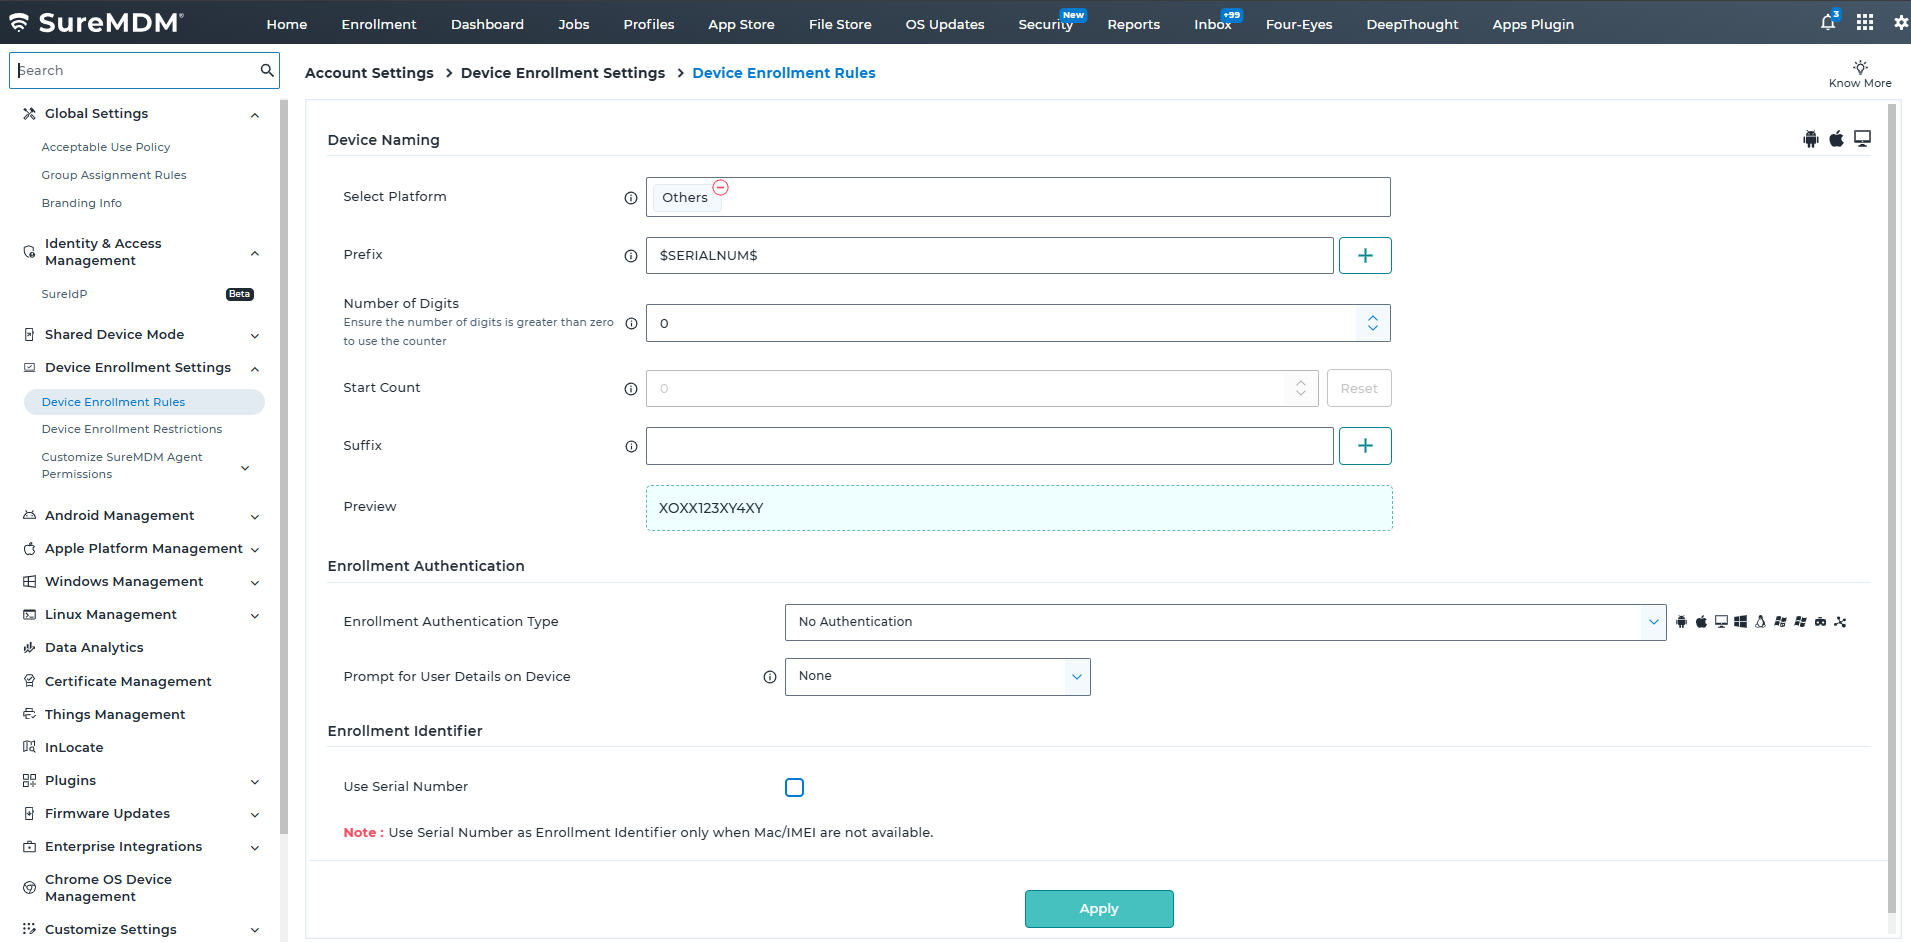1911x942 pixels.
Task: Click the Android icon beside Enrollment Authentication Type
Action: pos(1681,622)
